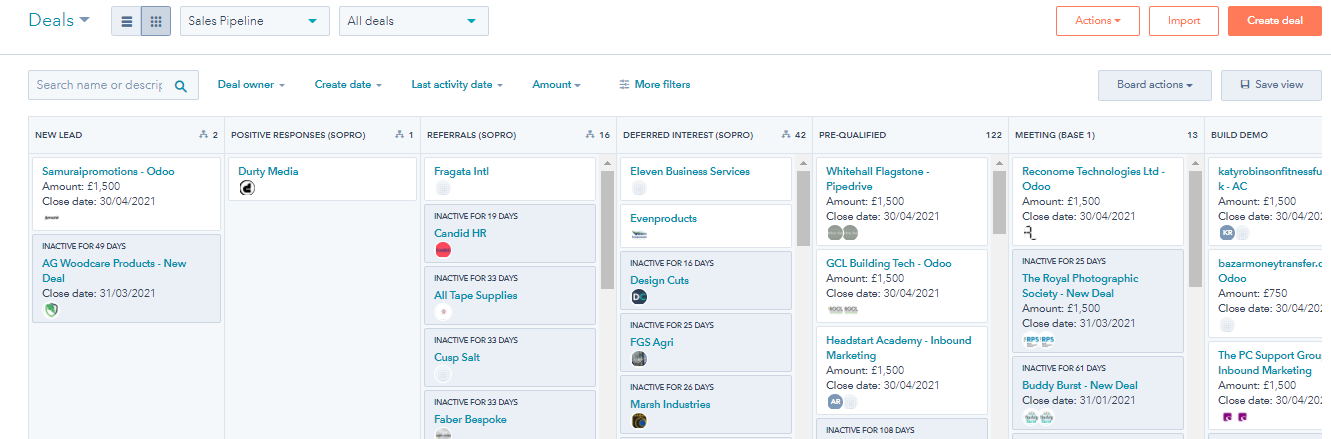Click the Durty Media company avatar
This screenshot has height=439, width=1331.
coord(248,188)
